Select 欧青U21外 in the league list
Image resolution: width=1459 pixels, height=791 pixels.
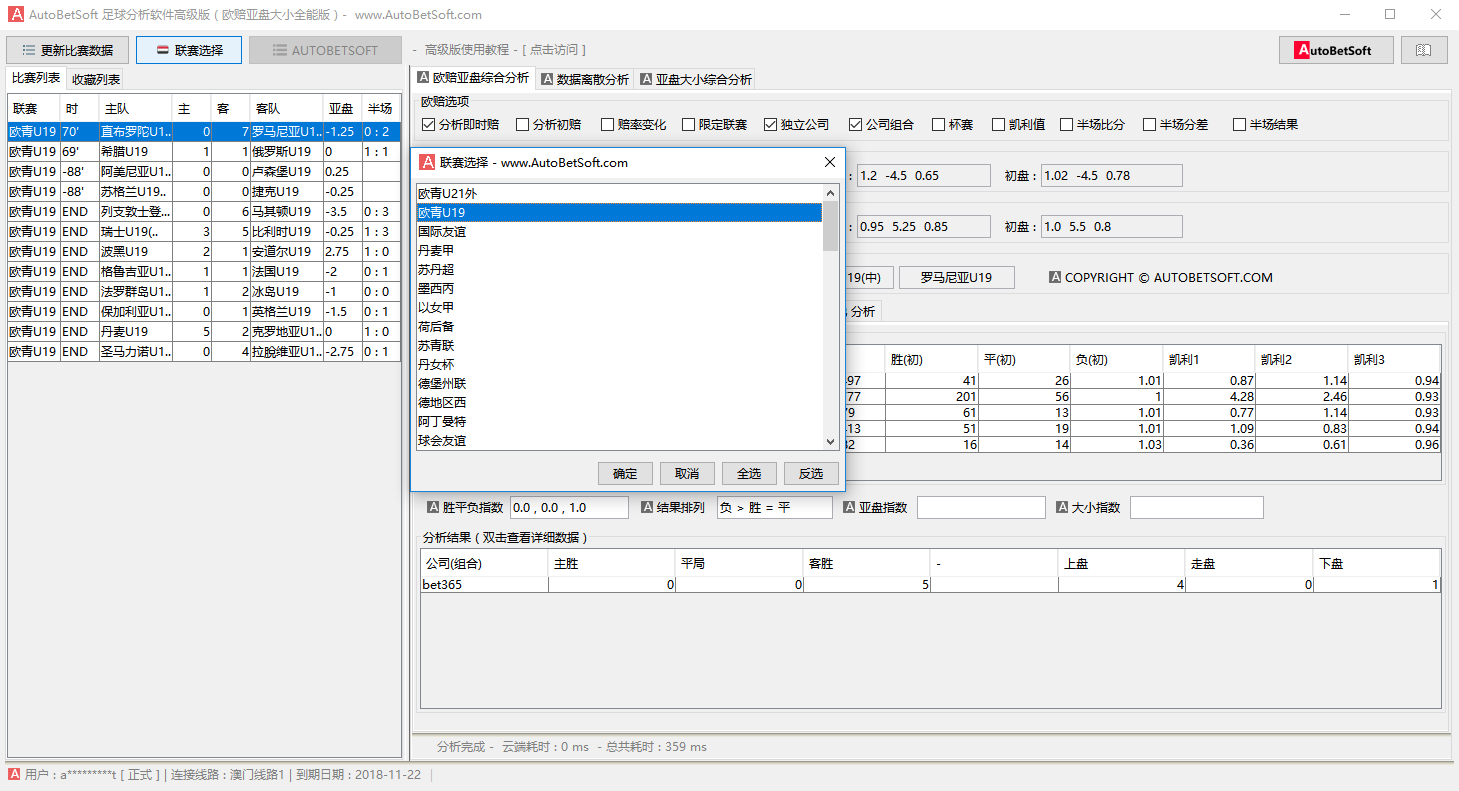pos(619,193)
